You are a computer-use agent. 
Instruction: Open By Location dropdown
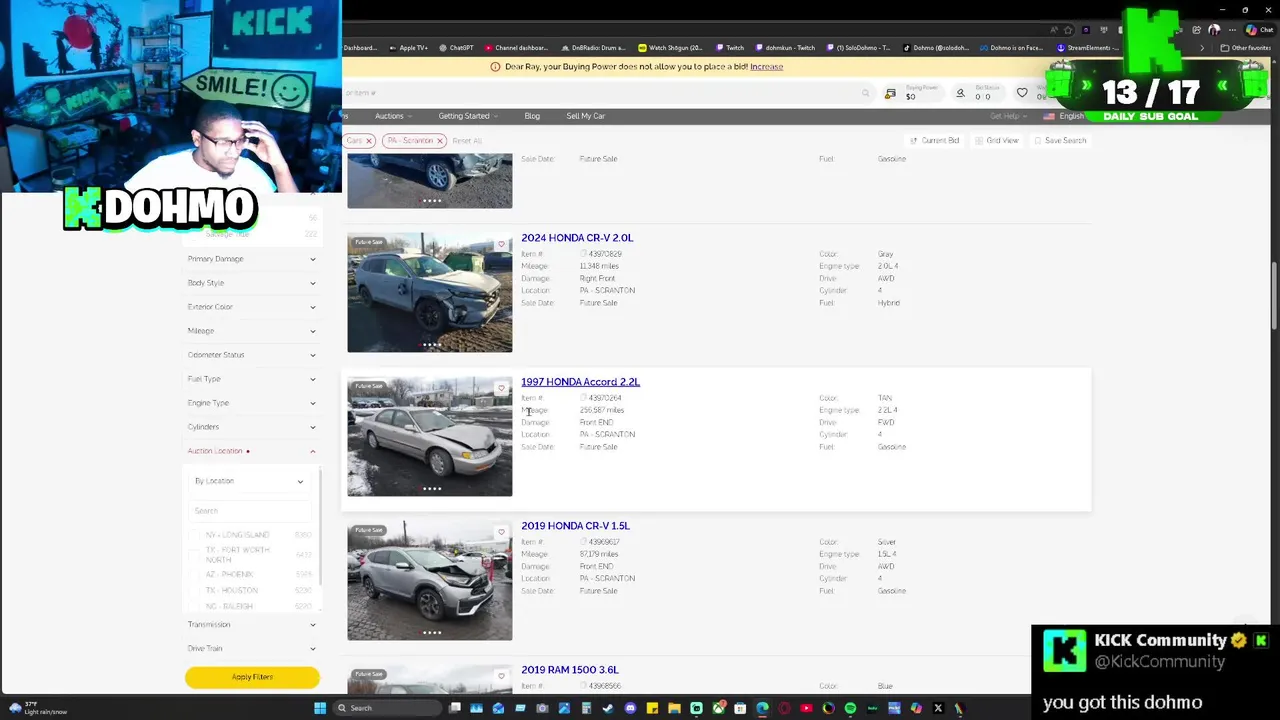pos(249,481)
